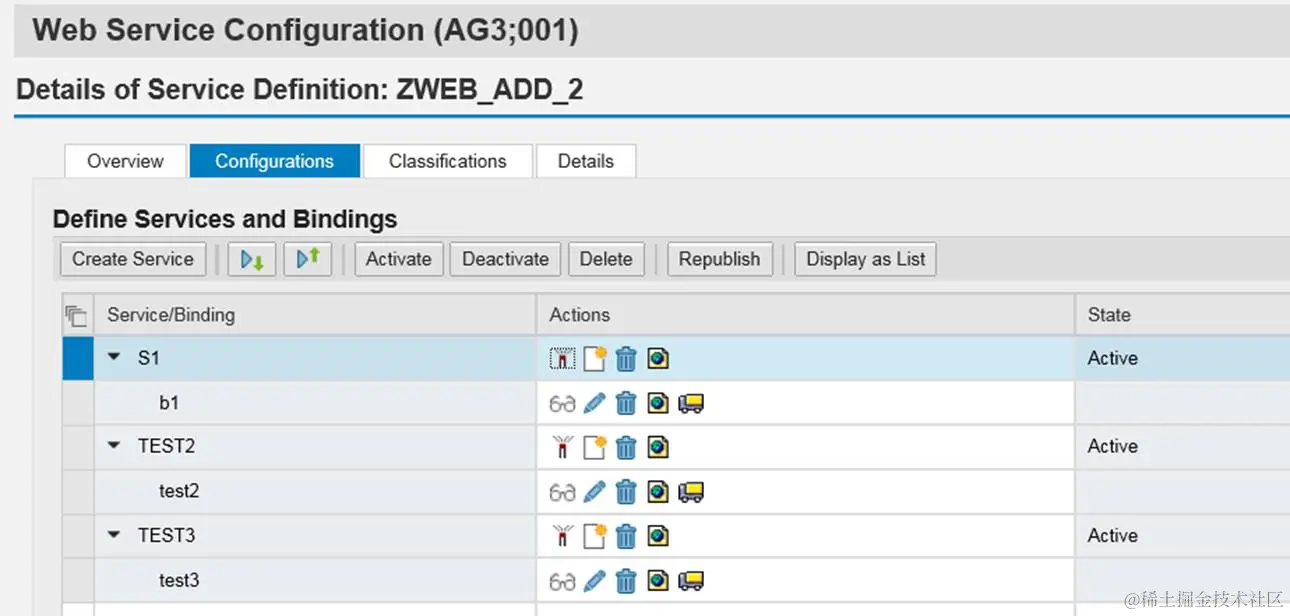This screenshot has width=1290, height=616.
Task: Collapse the TEST2 service node
Action: (114, 446)
